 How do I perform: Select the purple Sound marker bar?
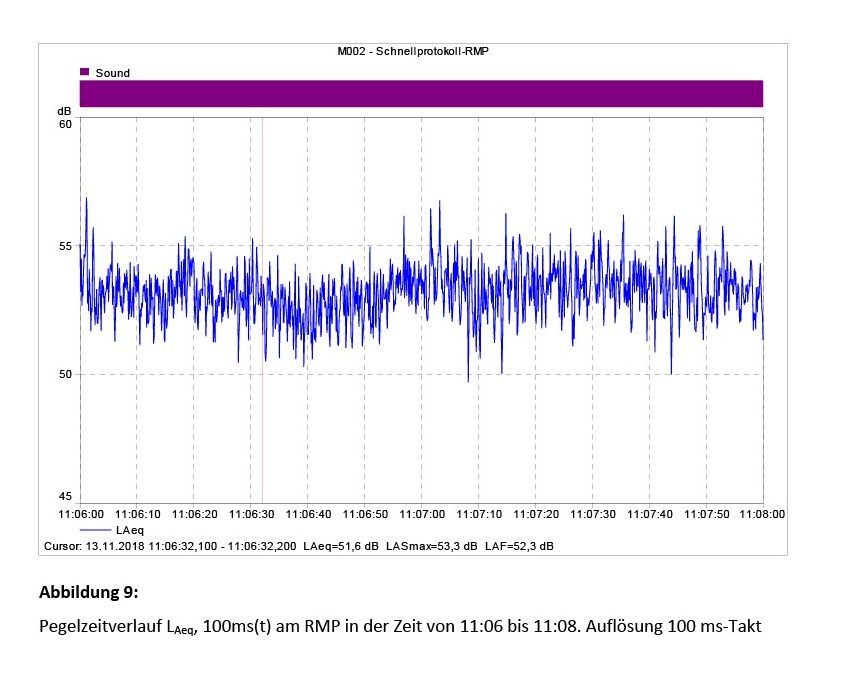(421, 93)
